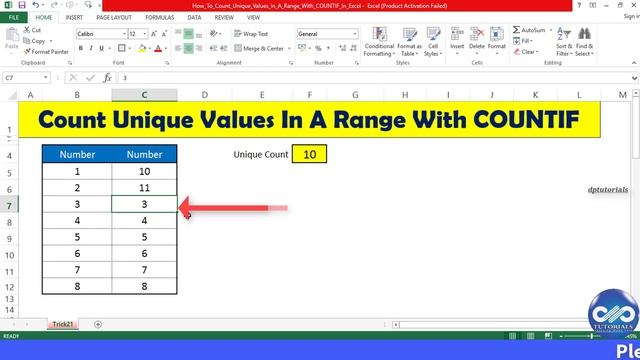
Task: Click the Cut scissors command
Action: [x=32, y=30]
